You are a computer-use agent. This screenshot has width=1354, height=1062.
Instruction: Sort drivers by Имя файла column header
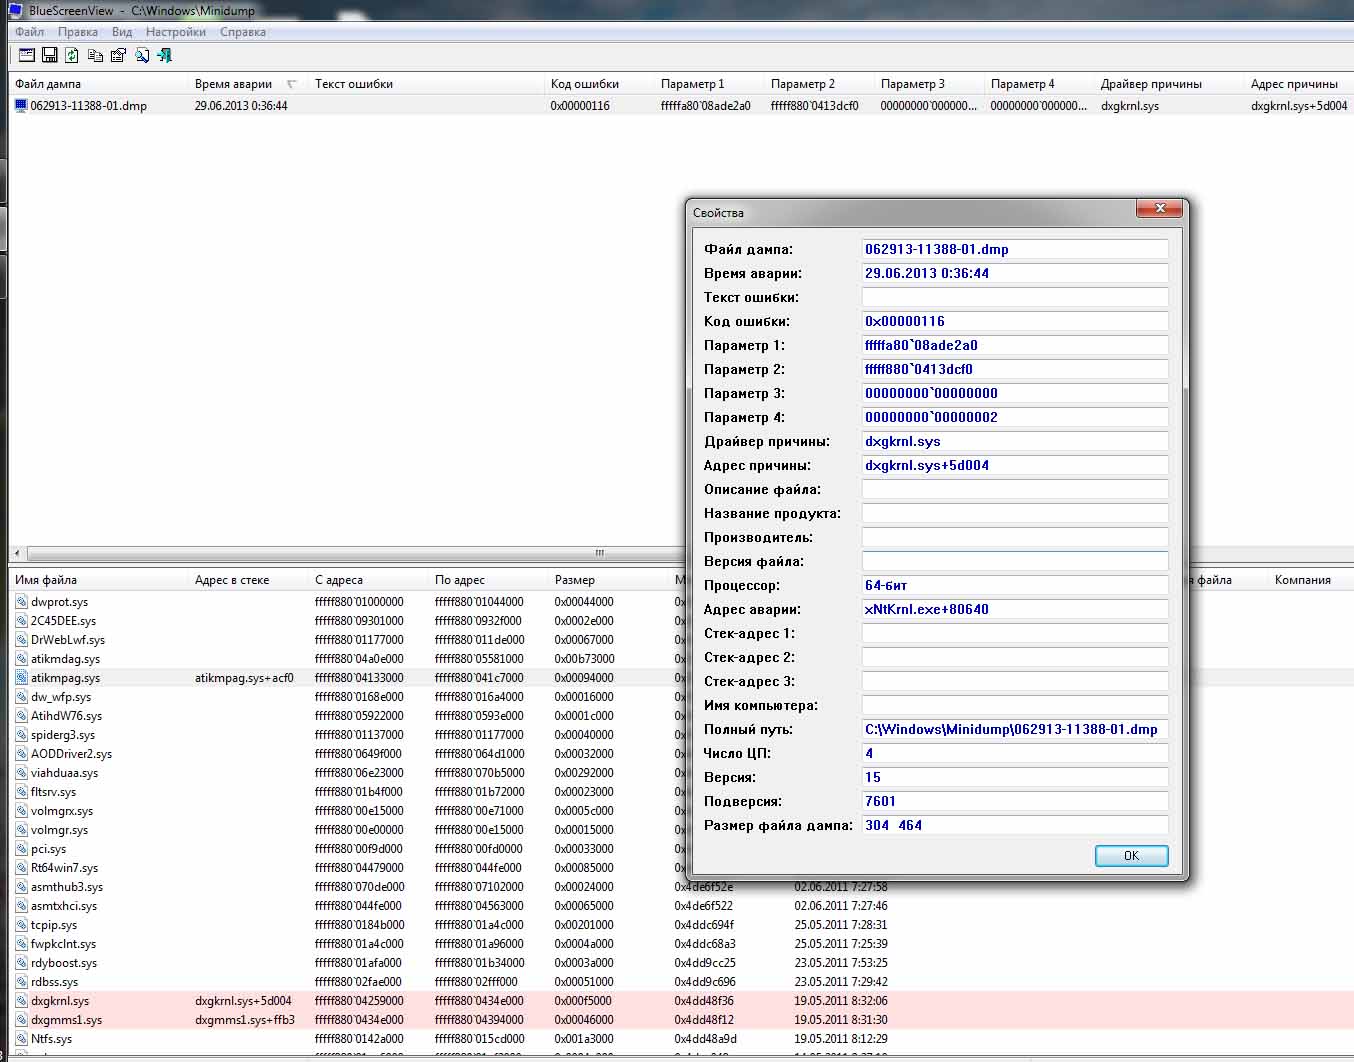coord(98,580)
